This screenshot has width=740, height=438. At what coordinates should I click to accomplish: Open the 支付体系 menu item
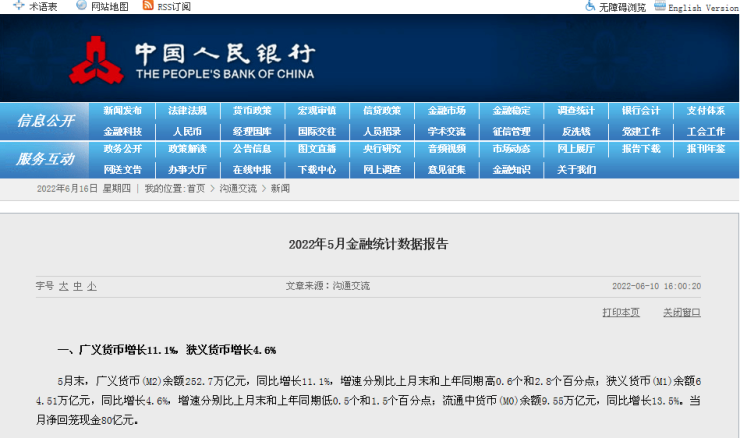[x=706, y=110]
